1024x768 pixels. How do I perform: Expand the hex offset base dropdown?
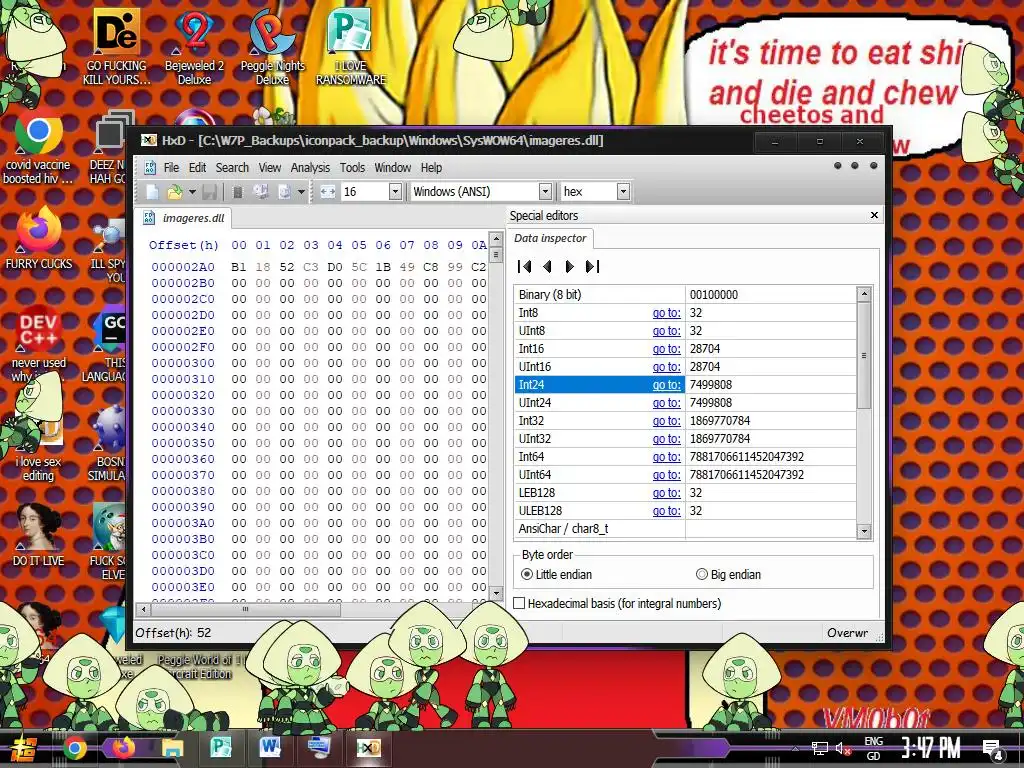click(x=623, y=192)
